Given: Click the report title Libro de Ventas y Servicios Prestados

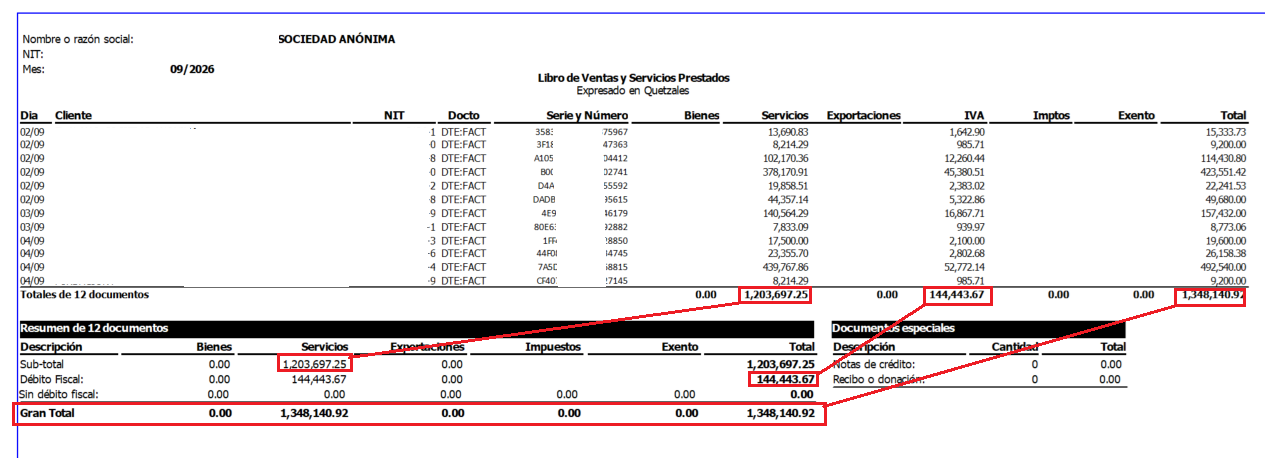Looking at the screenshot, I should click(634, 78).
